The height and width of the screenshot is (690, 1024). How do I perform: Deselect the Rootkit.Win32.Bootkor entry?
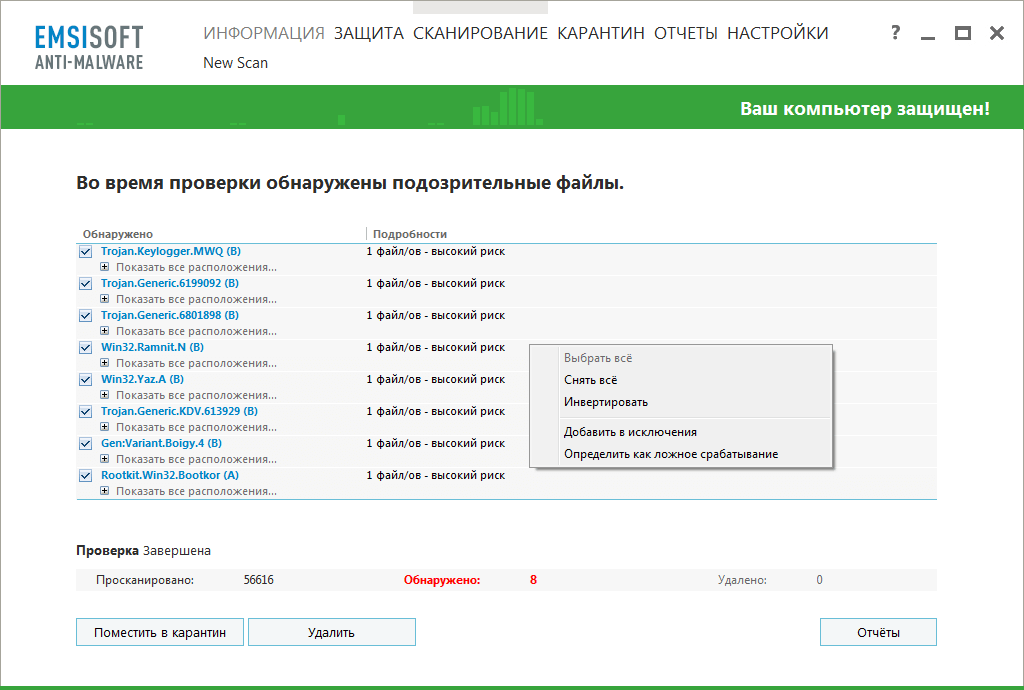[85, 475]
